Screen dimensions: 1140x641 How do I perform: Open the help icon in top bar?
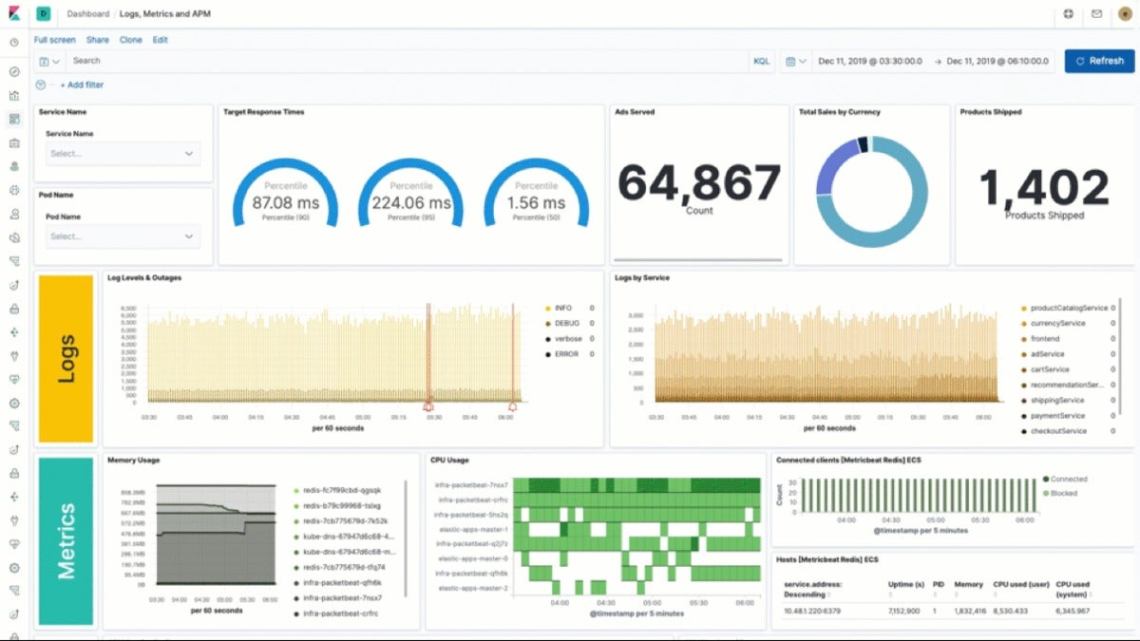pos(1068,14)
